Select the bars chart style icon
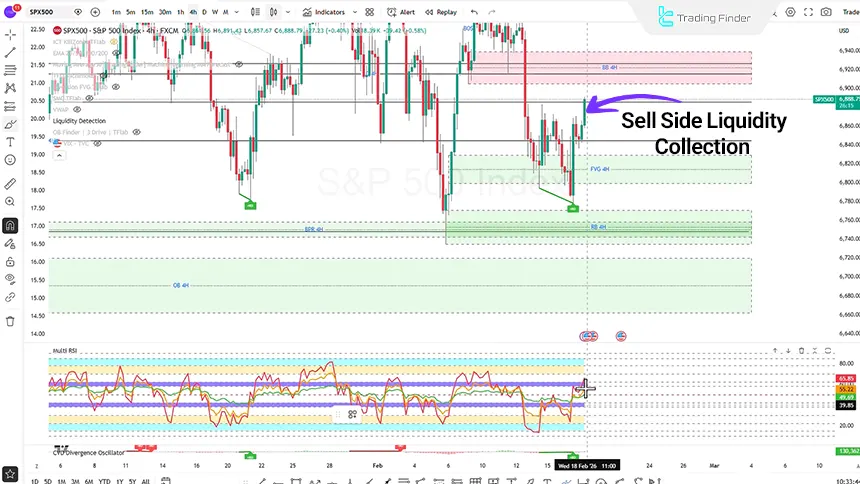This screenshot has height=484, width=860. pos(255,12)
